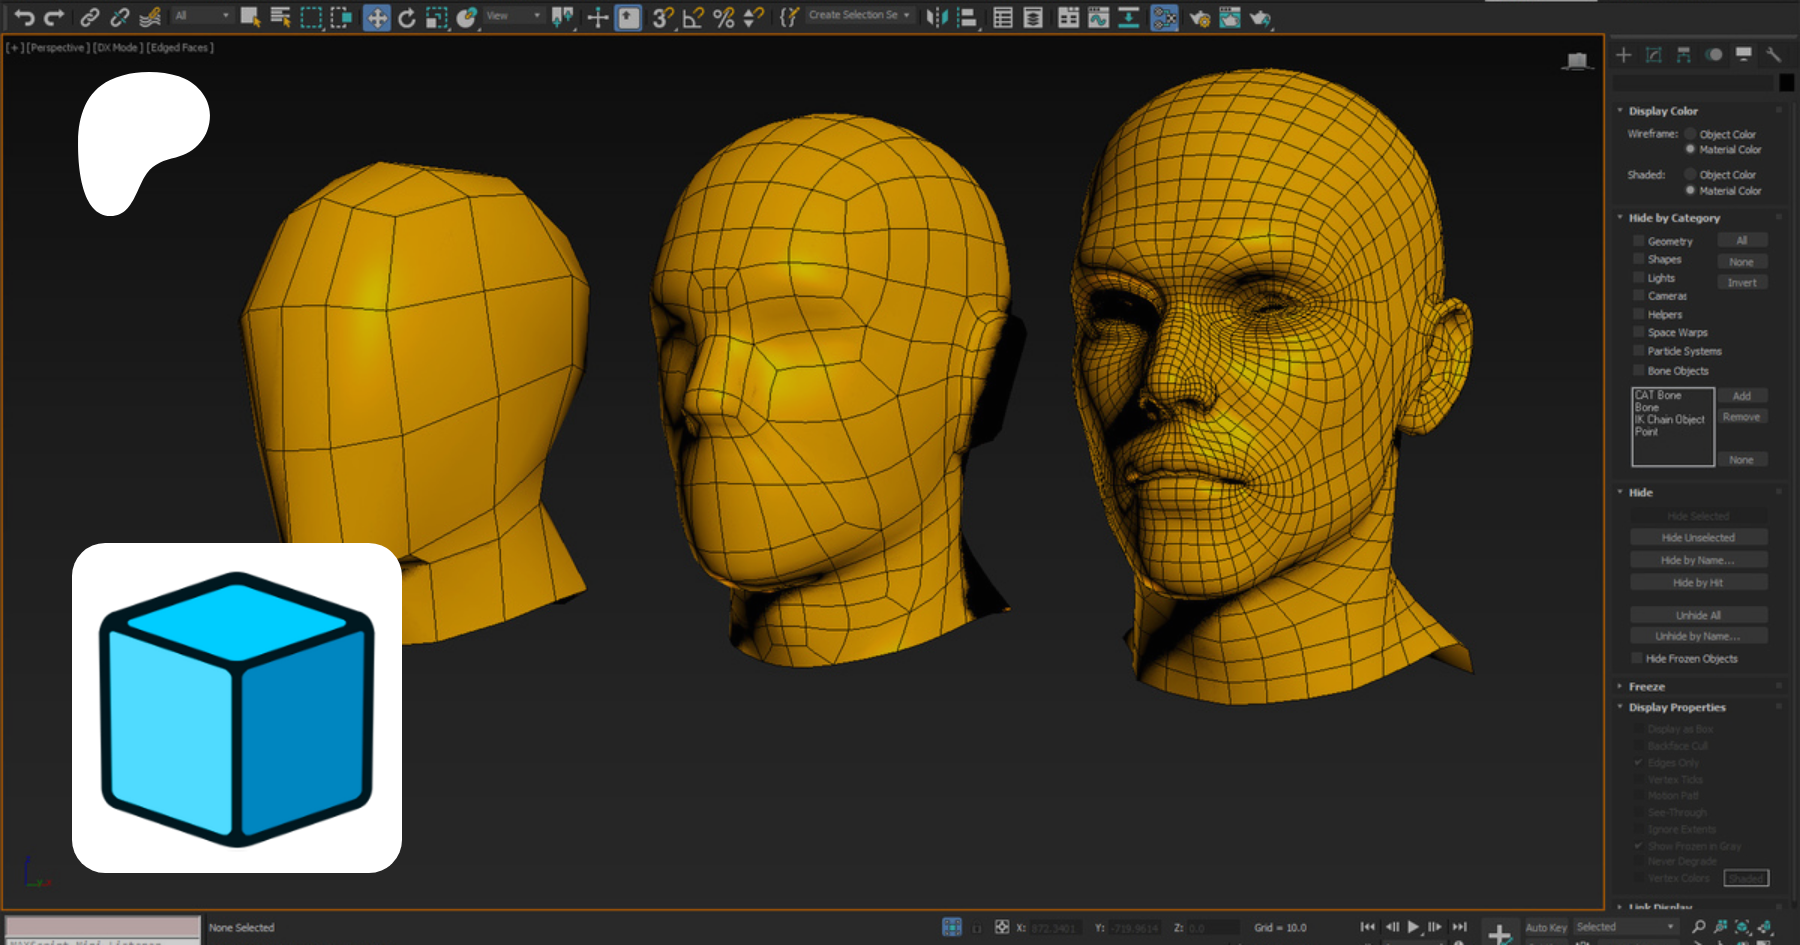Select Object Color for Wireframe

pos(1691,134)
